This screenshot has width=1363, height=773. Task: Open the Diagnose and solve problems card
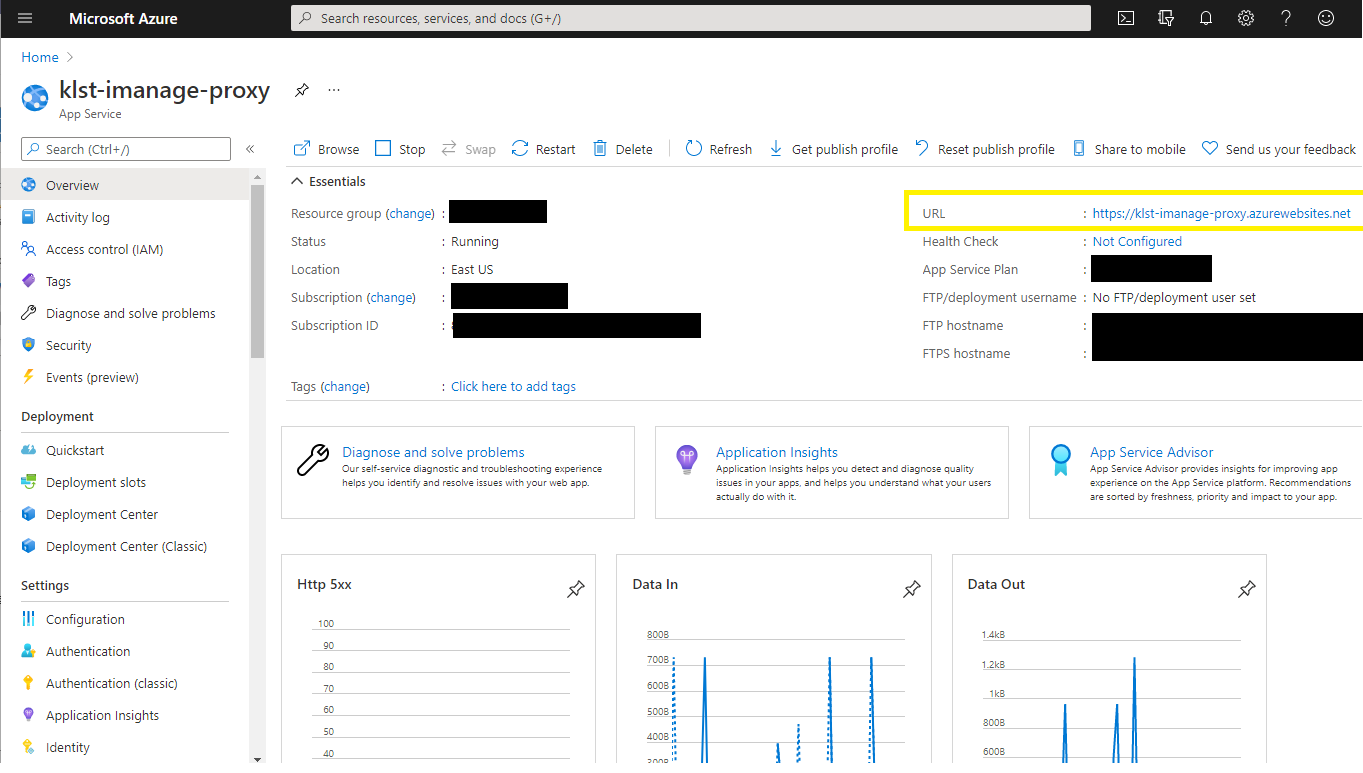pyautogui.click(x=458, y=472)
